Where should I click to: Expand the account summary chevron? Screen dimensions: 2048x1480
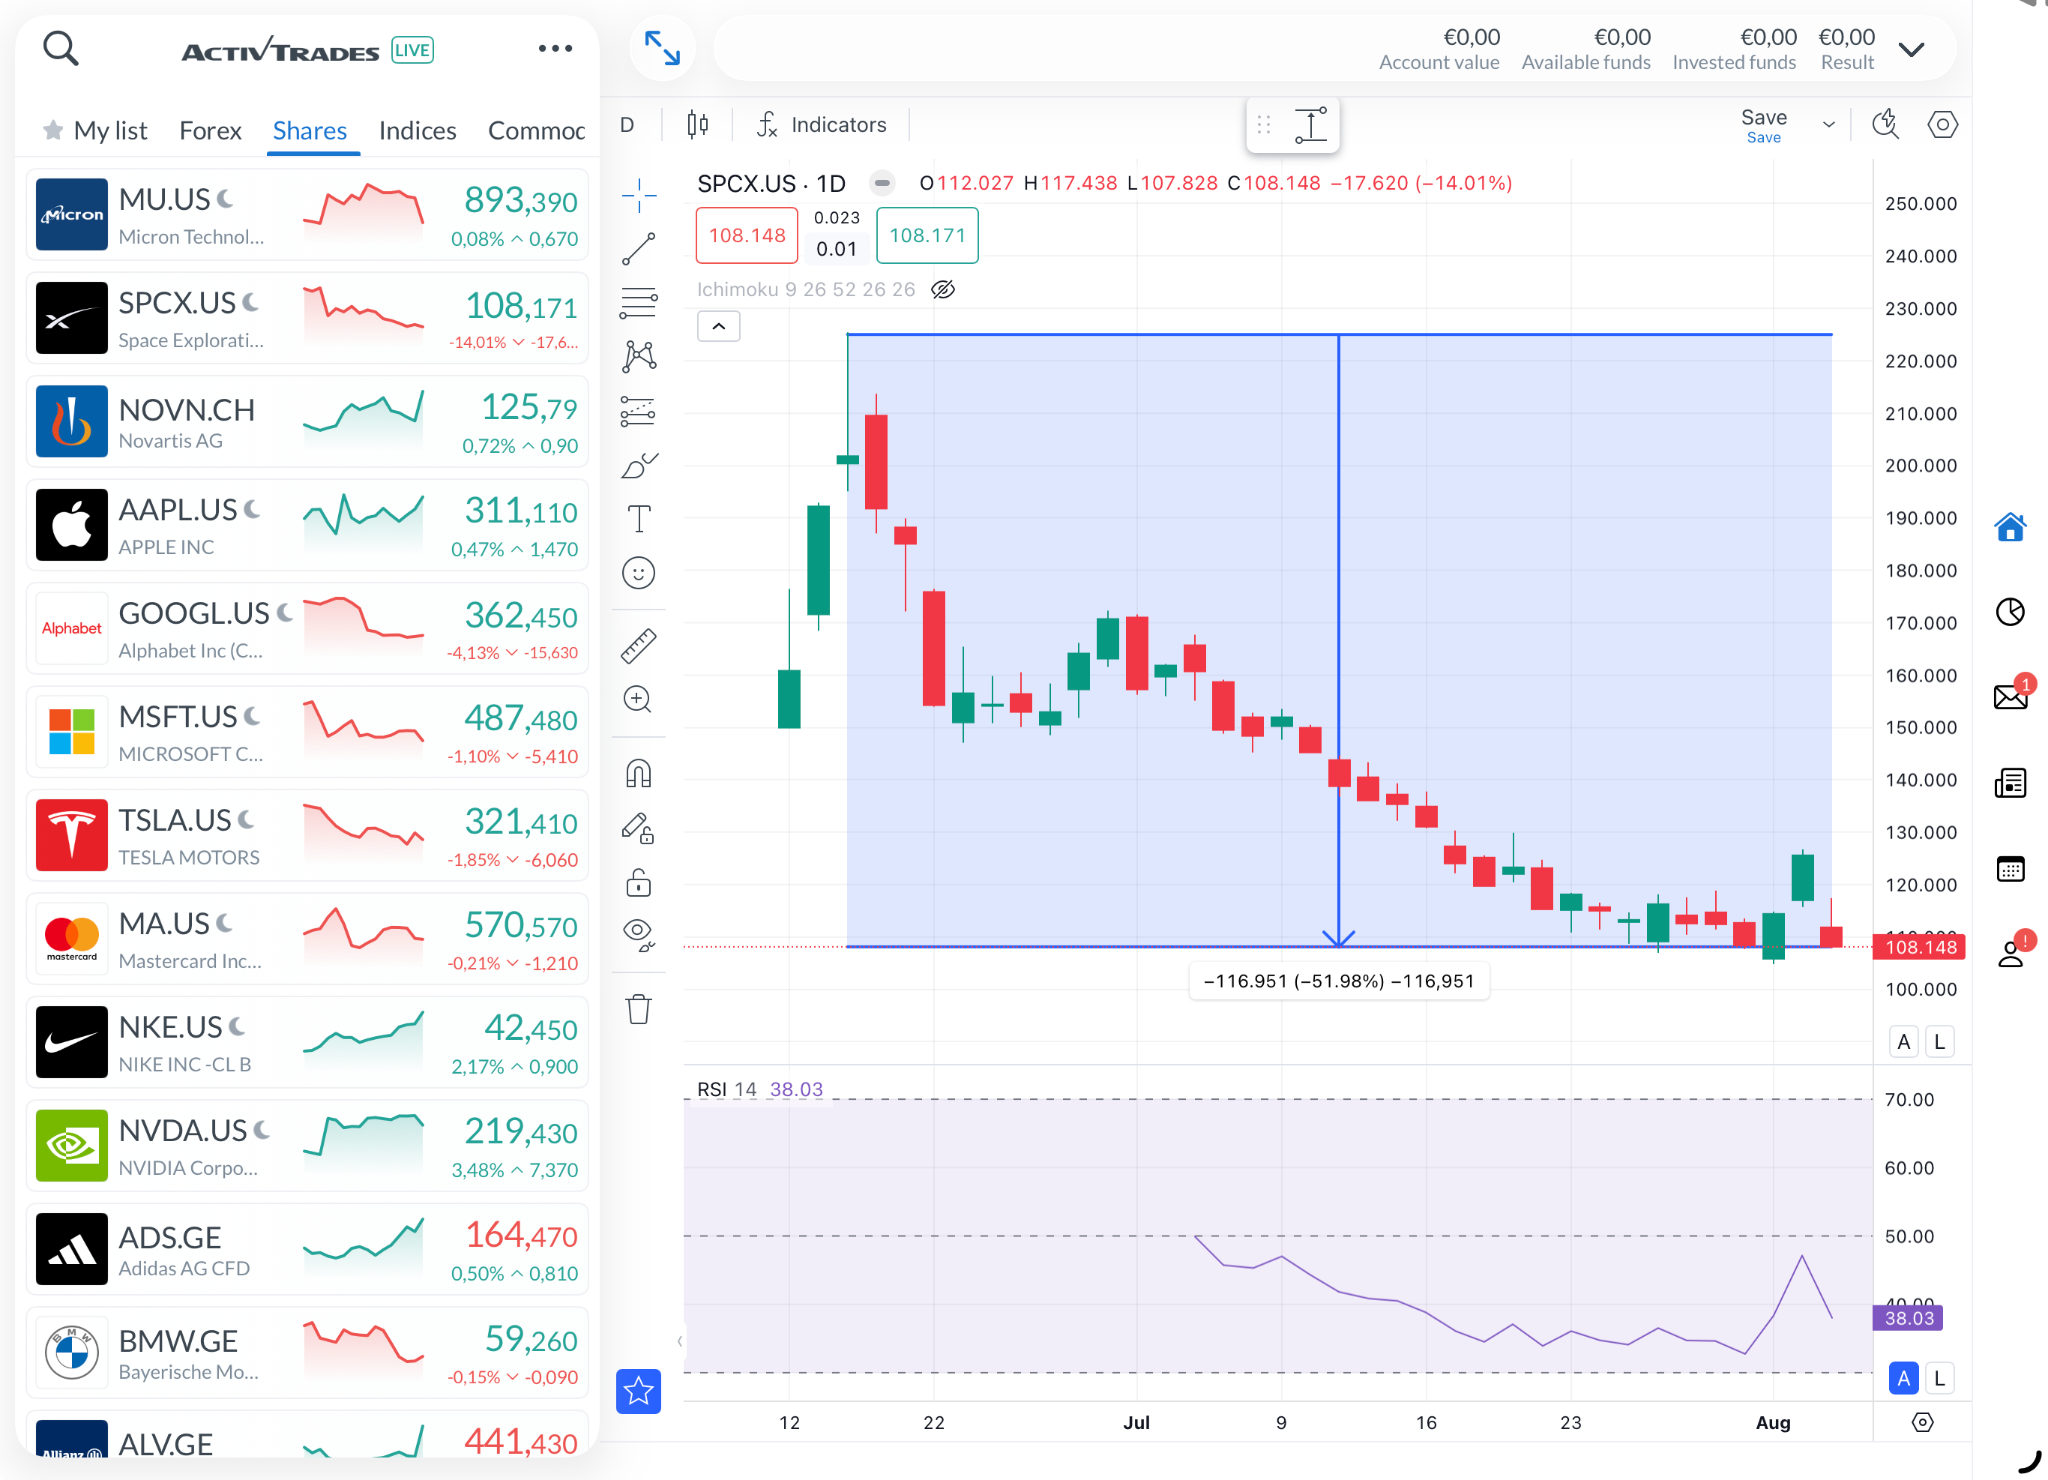click(x=1911, y=50)
